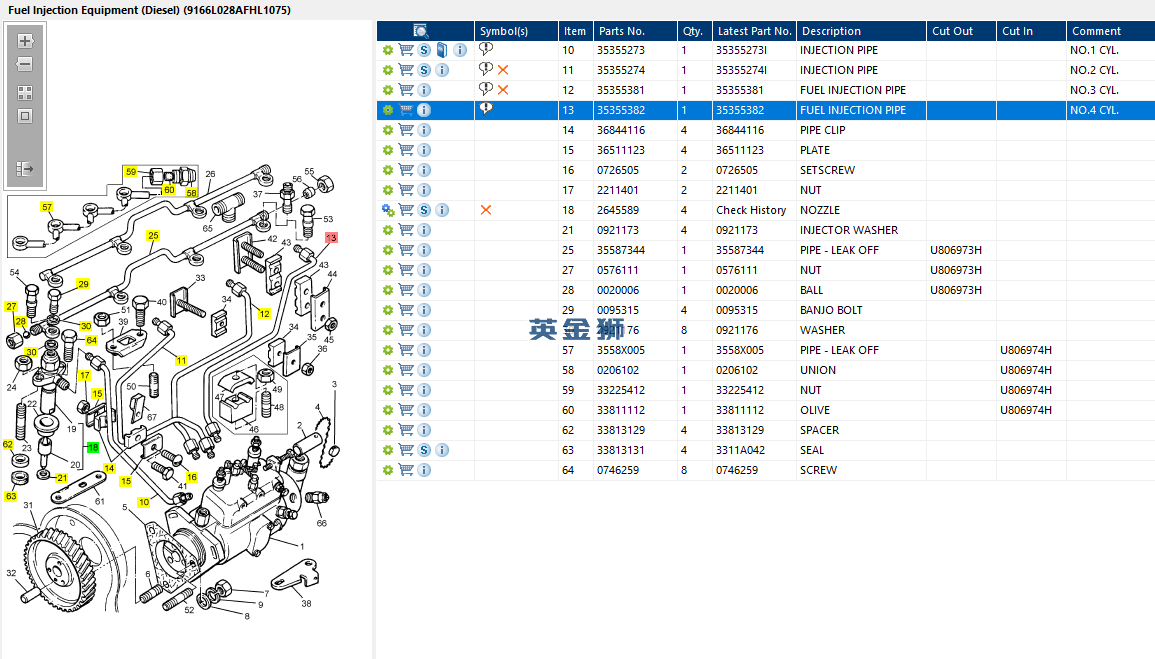This screenshot has width=1155, height=659.
Task: Click the single-square fit view icon
Action: coord(25,116)
